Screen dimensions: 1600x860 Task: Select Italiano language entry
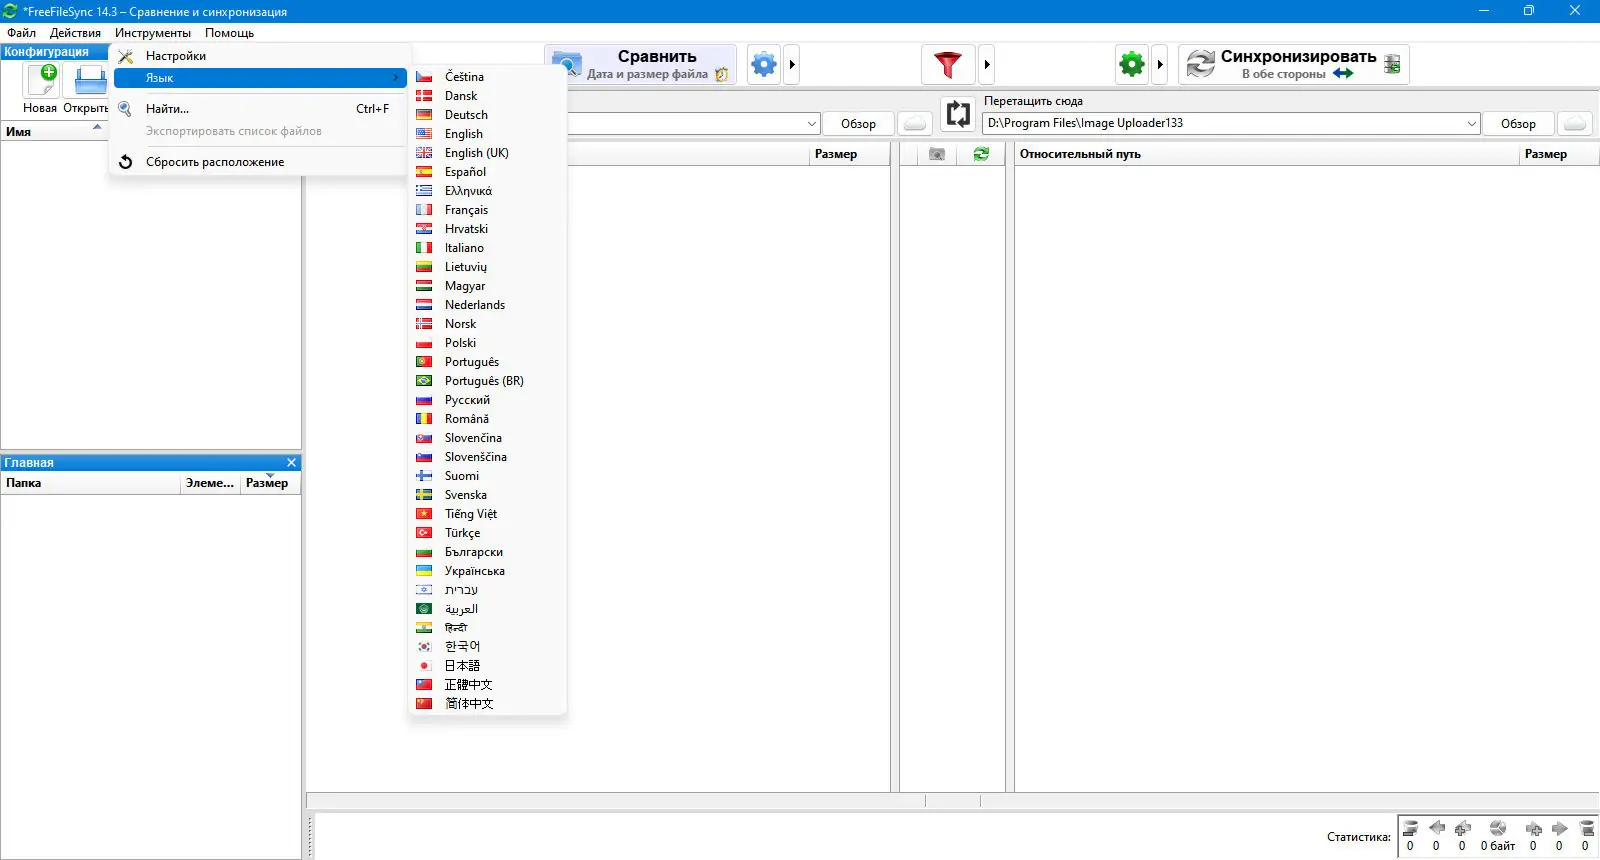tap(489, 248)
